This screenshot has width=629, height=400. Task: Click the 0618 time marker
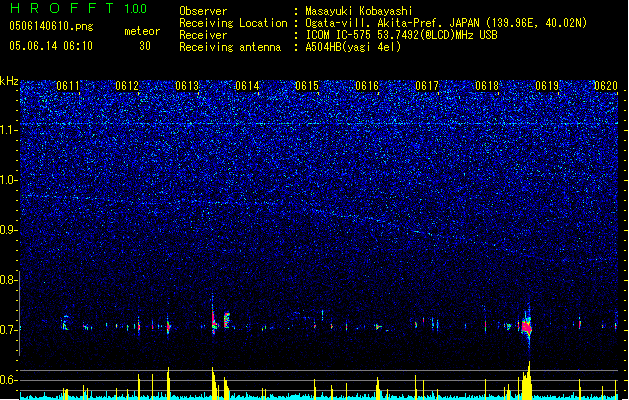click(487, 86)
